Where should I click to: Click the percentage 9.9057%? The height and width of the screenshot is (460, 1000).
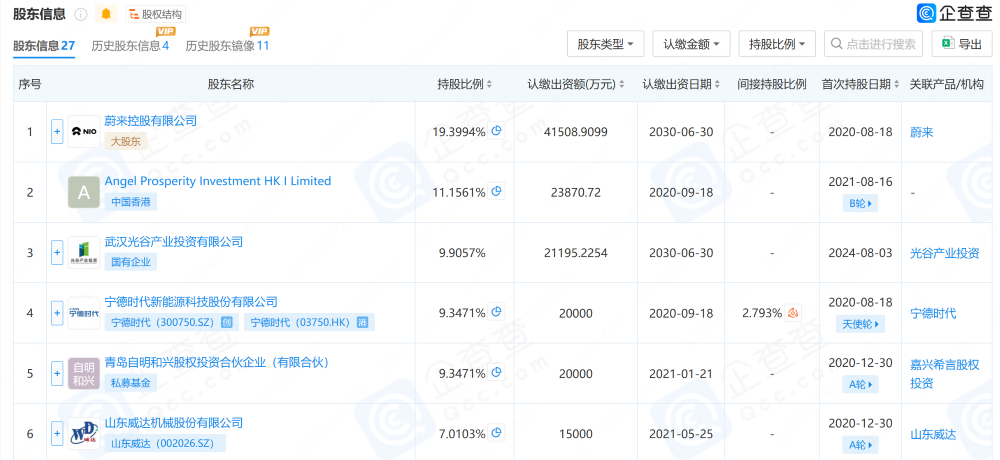tap(462, 253)
